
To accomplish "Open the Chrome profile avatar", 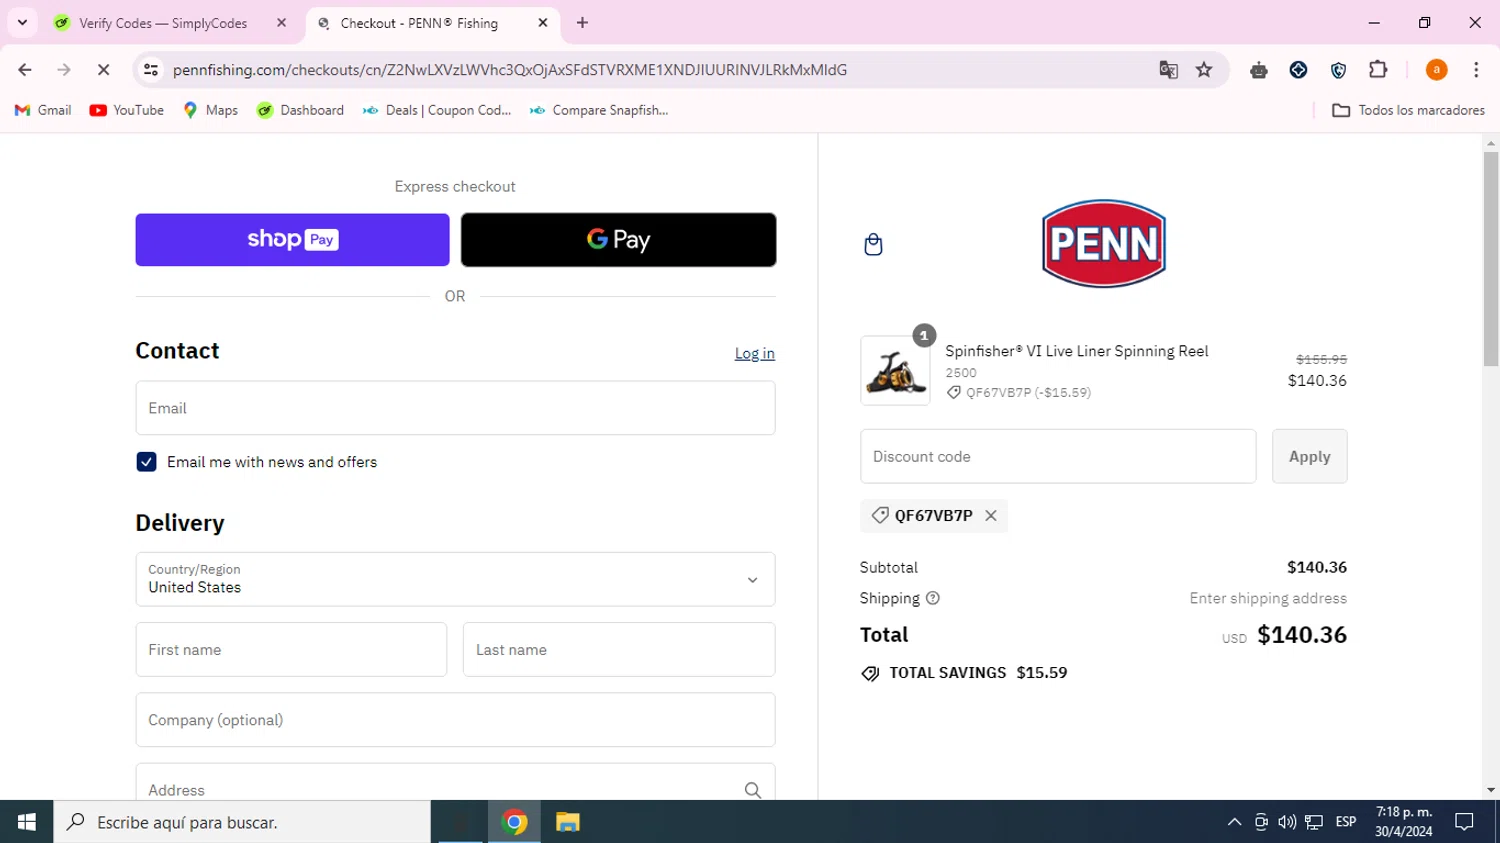I will pyautogui.click(x=1436, y=70).
